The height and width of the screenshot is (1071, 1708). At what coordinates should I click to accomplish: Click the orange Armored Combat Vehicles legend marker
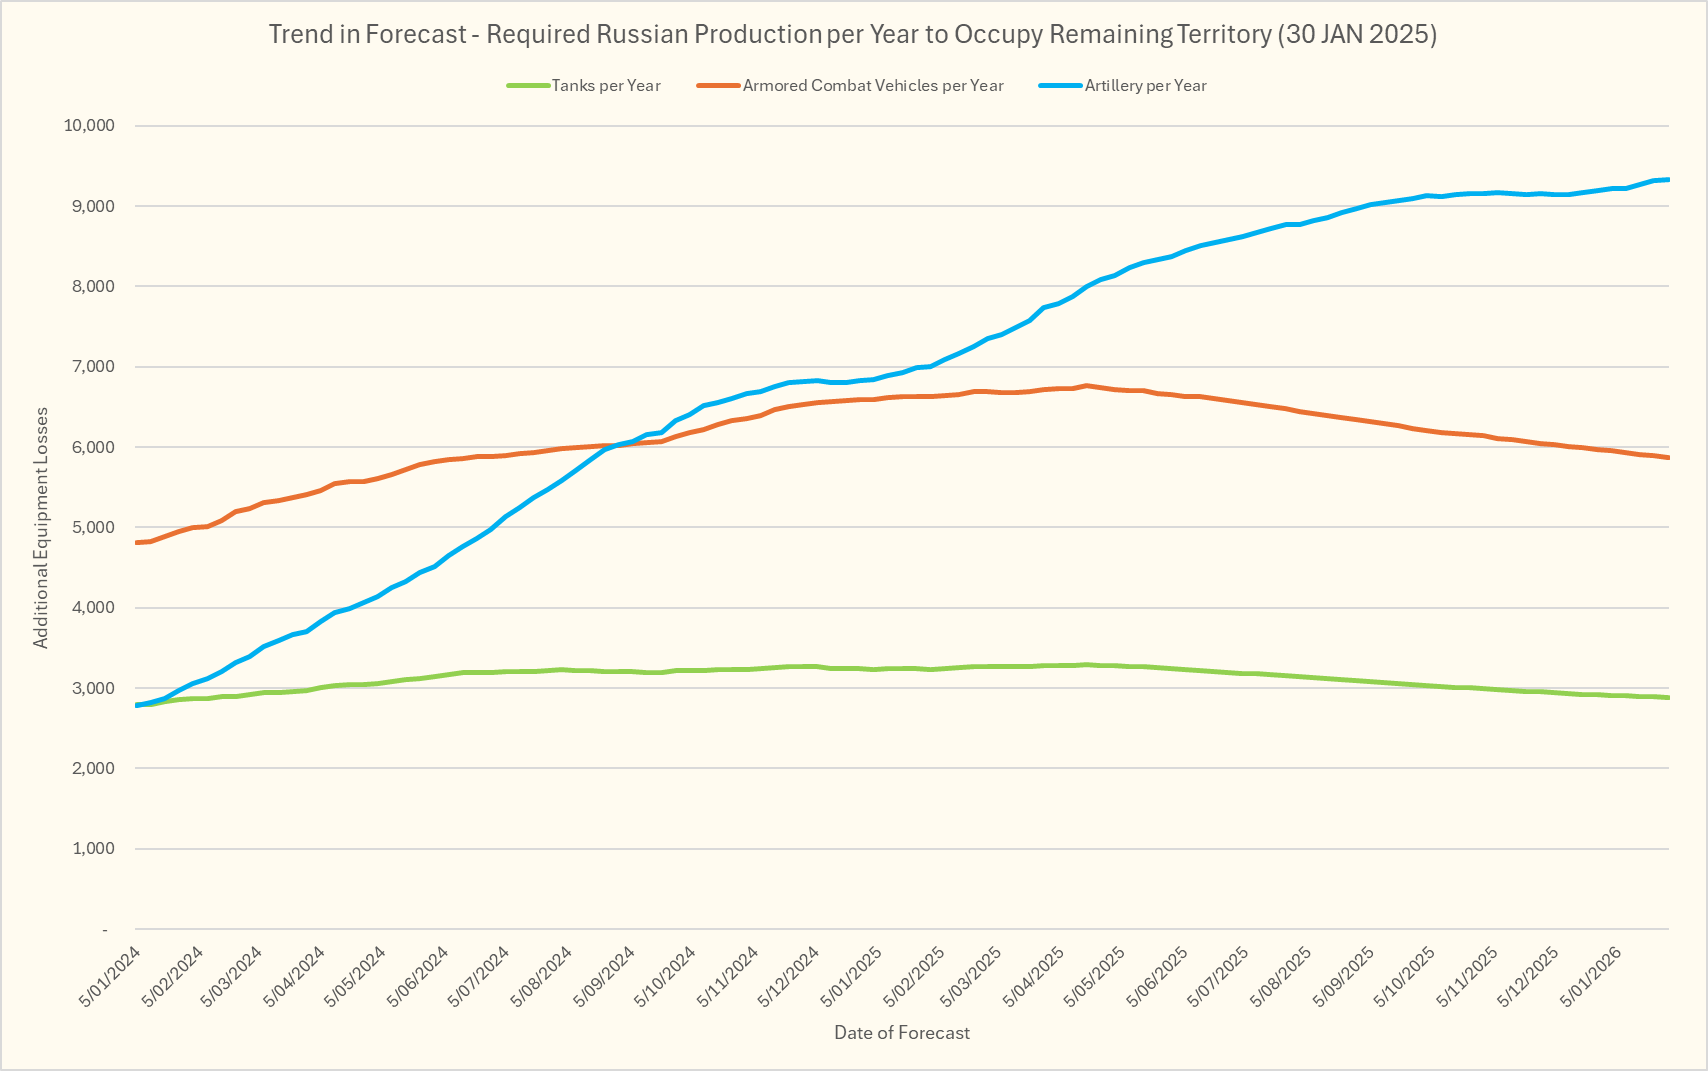(719, 86)
